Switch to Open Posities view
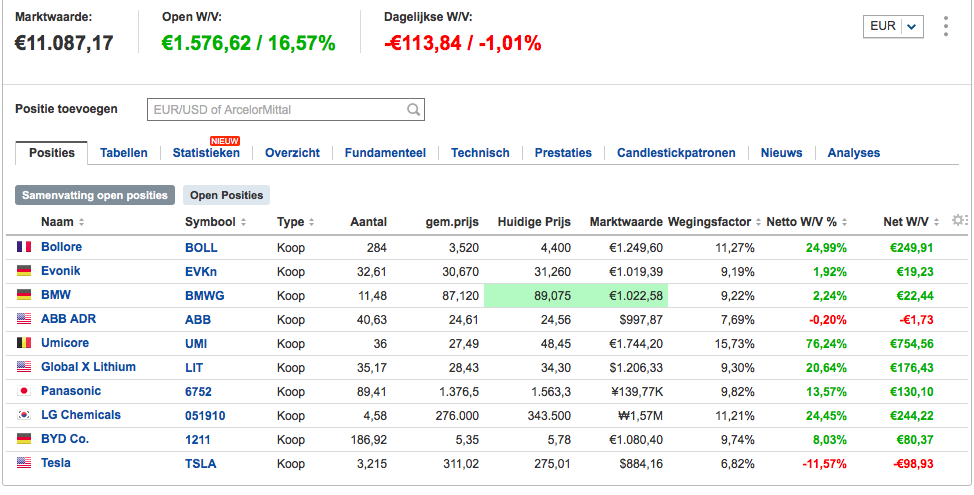The image size is (974, 495). coord(227,195)
